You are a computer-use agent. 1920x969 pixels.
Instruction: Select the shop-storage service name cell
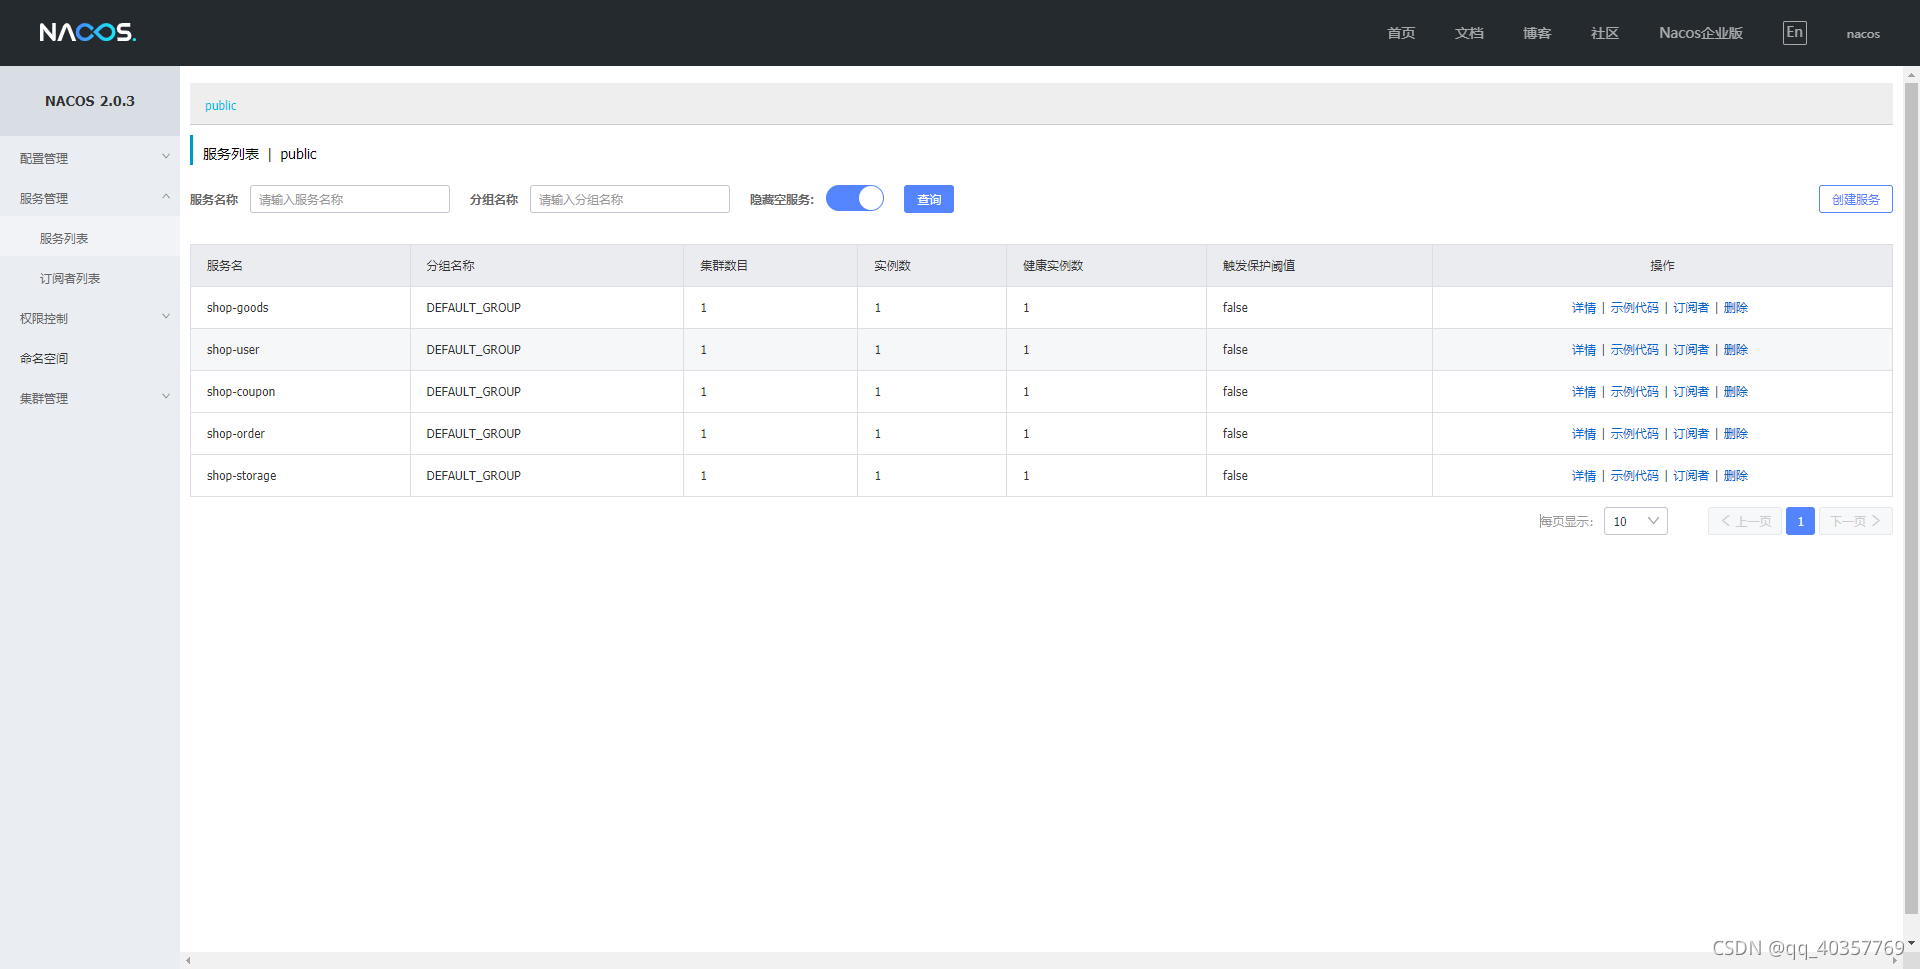pyautogui.click(x=300, y=476)
